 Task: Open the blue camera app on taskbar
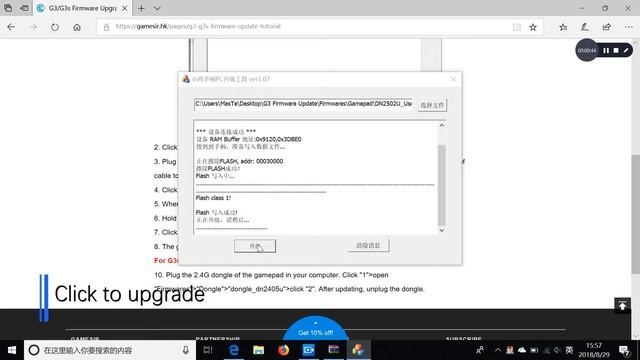pos(308,350)
